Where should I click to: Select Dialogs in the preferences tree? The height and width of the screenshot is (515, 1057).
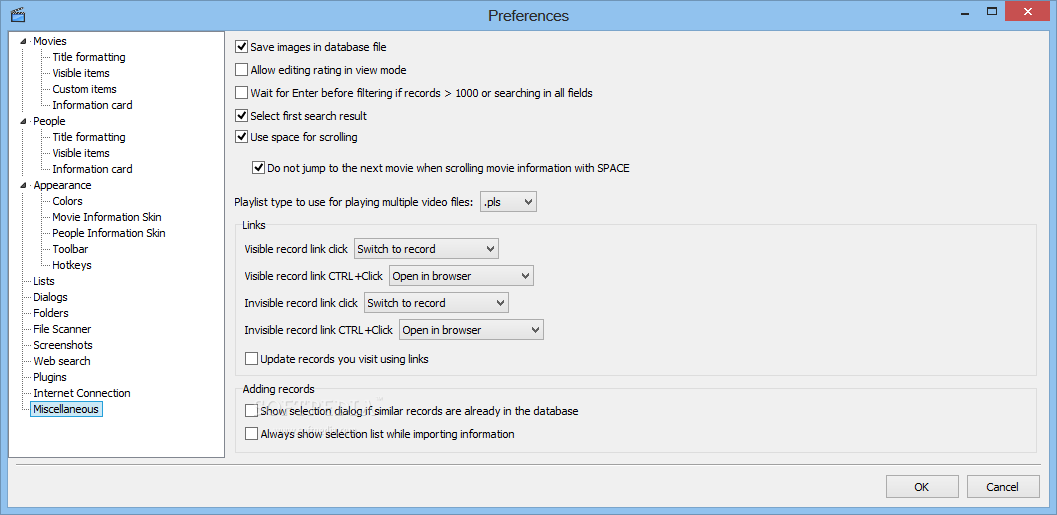(x=51, y=297)
